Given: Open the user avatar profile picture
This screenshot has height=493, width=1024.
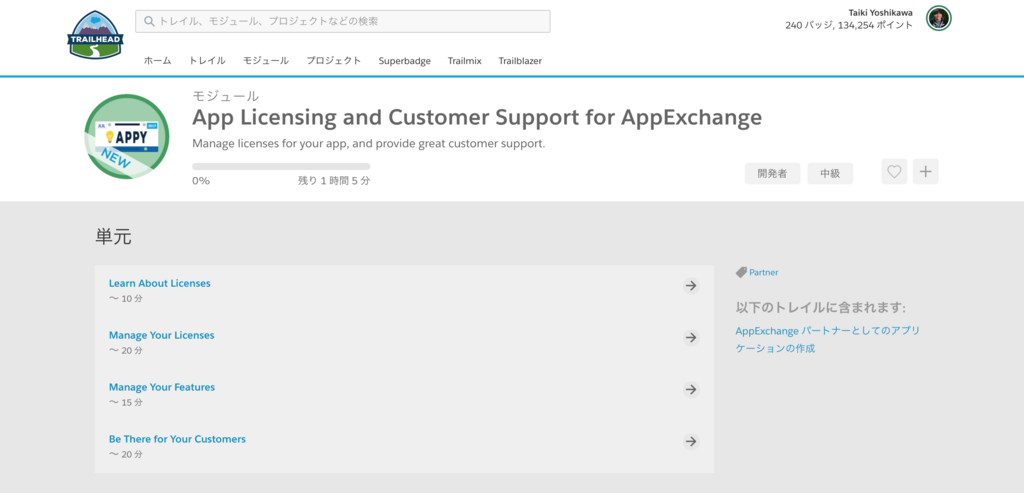Looking at the screenshot, I should point(938,18).
